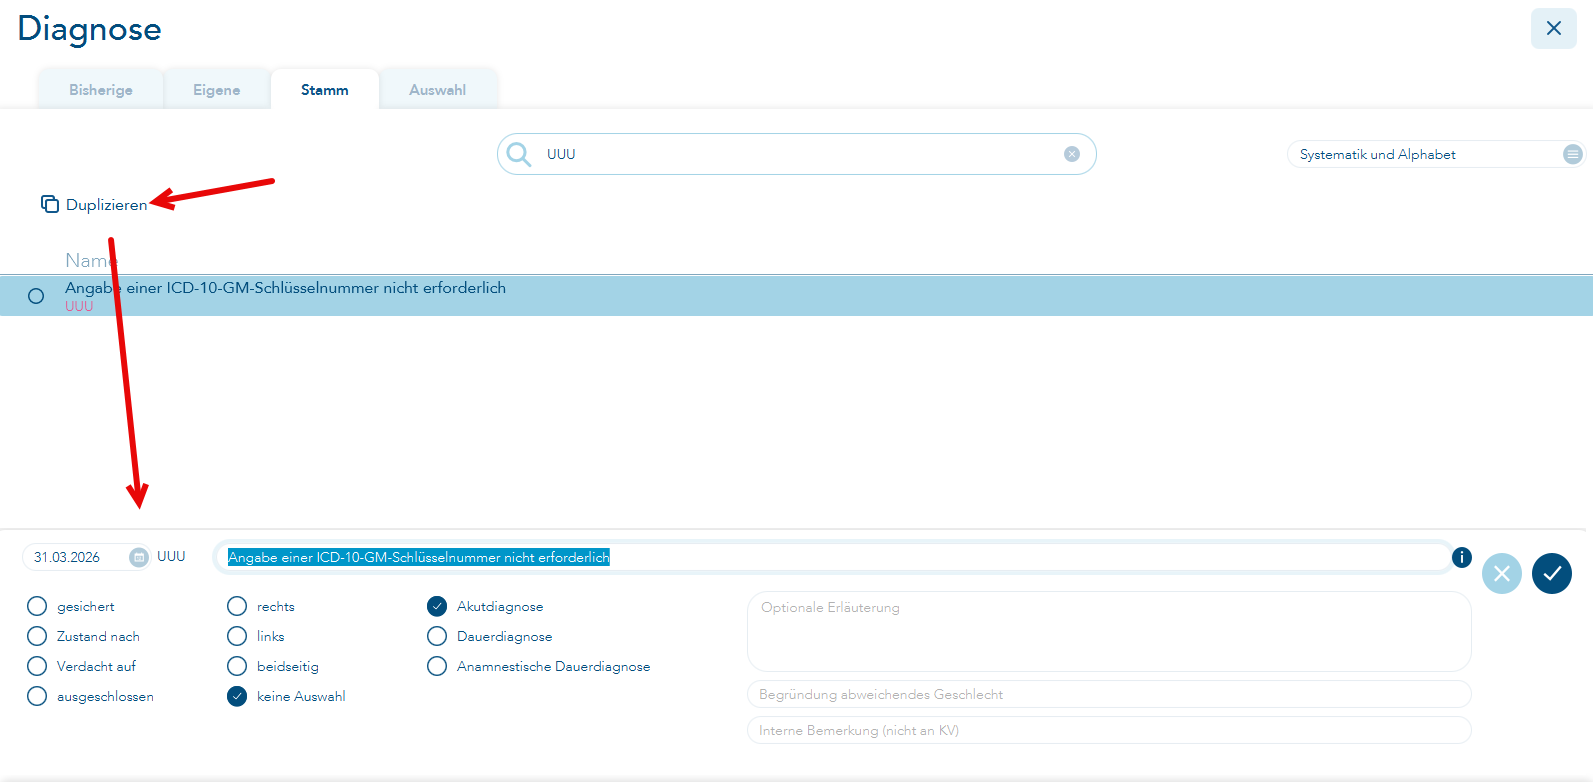
Task: Choose Verdacht auf certainty
Action: point(37,666)
